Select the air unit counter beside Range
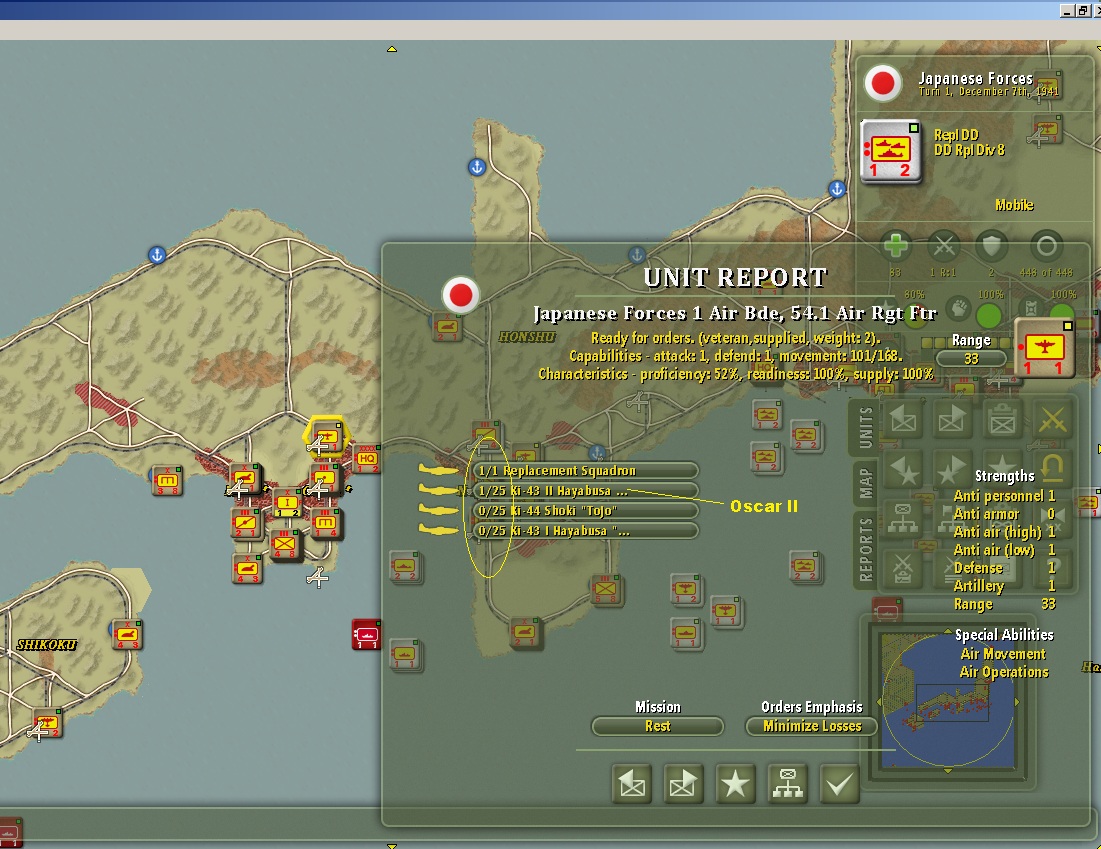This screenshot has height=849, width=1101. (1044, 349)
